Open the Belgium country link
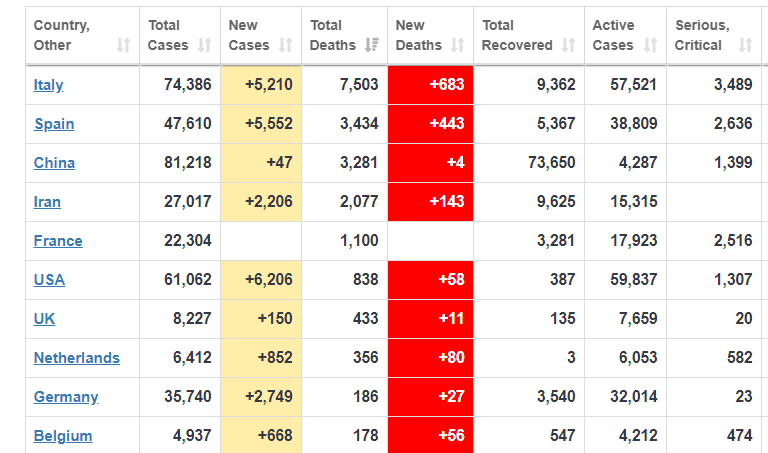The width and height of the screenshot is (768, 453). tap(63, 436)
